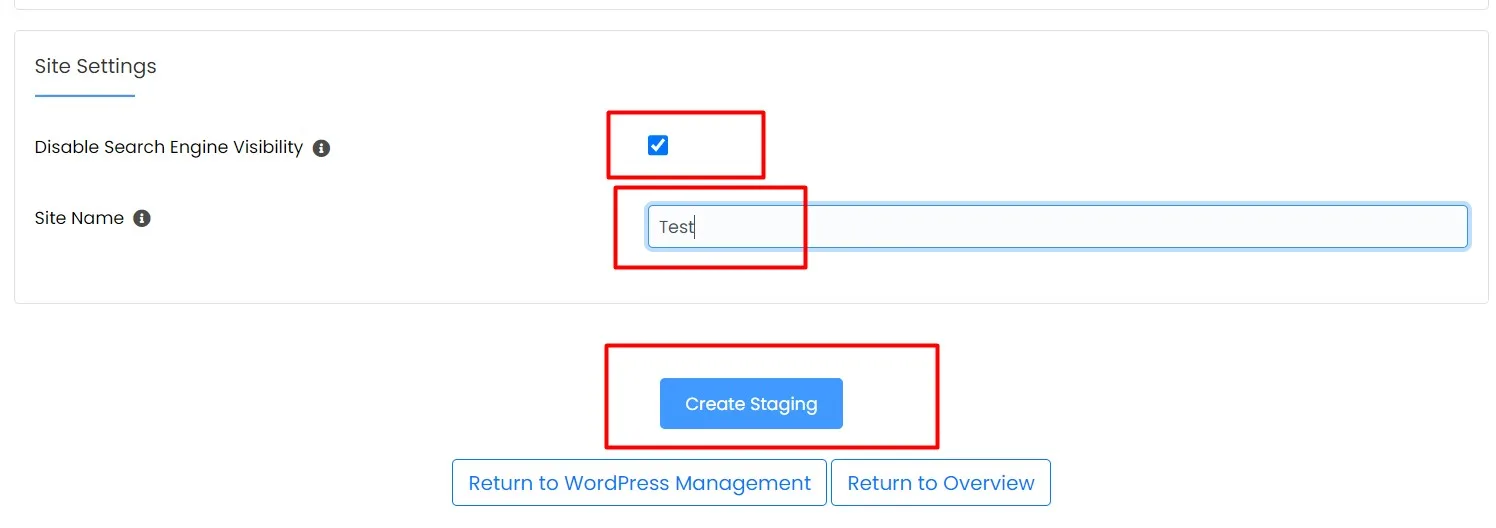This screenshot has height=528, width=1496.
Task: Click the Site Settings section heading
Action: [x=96, y=66]
